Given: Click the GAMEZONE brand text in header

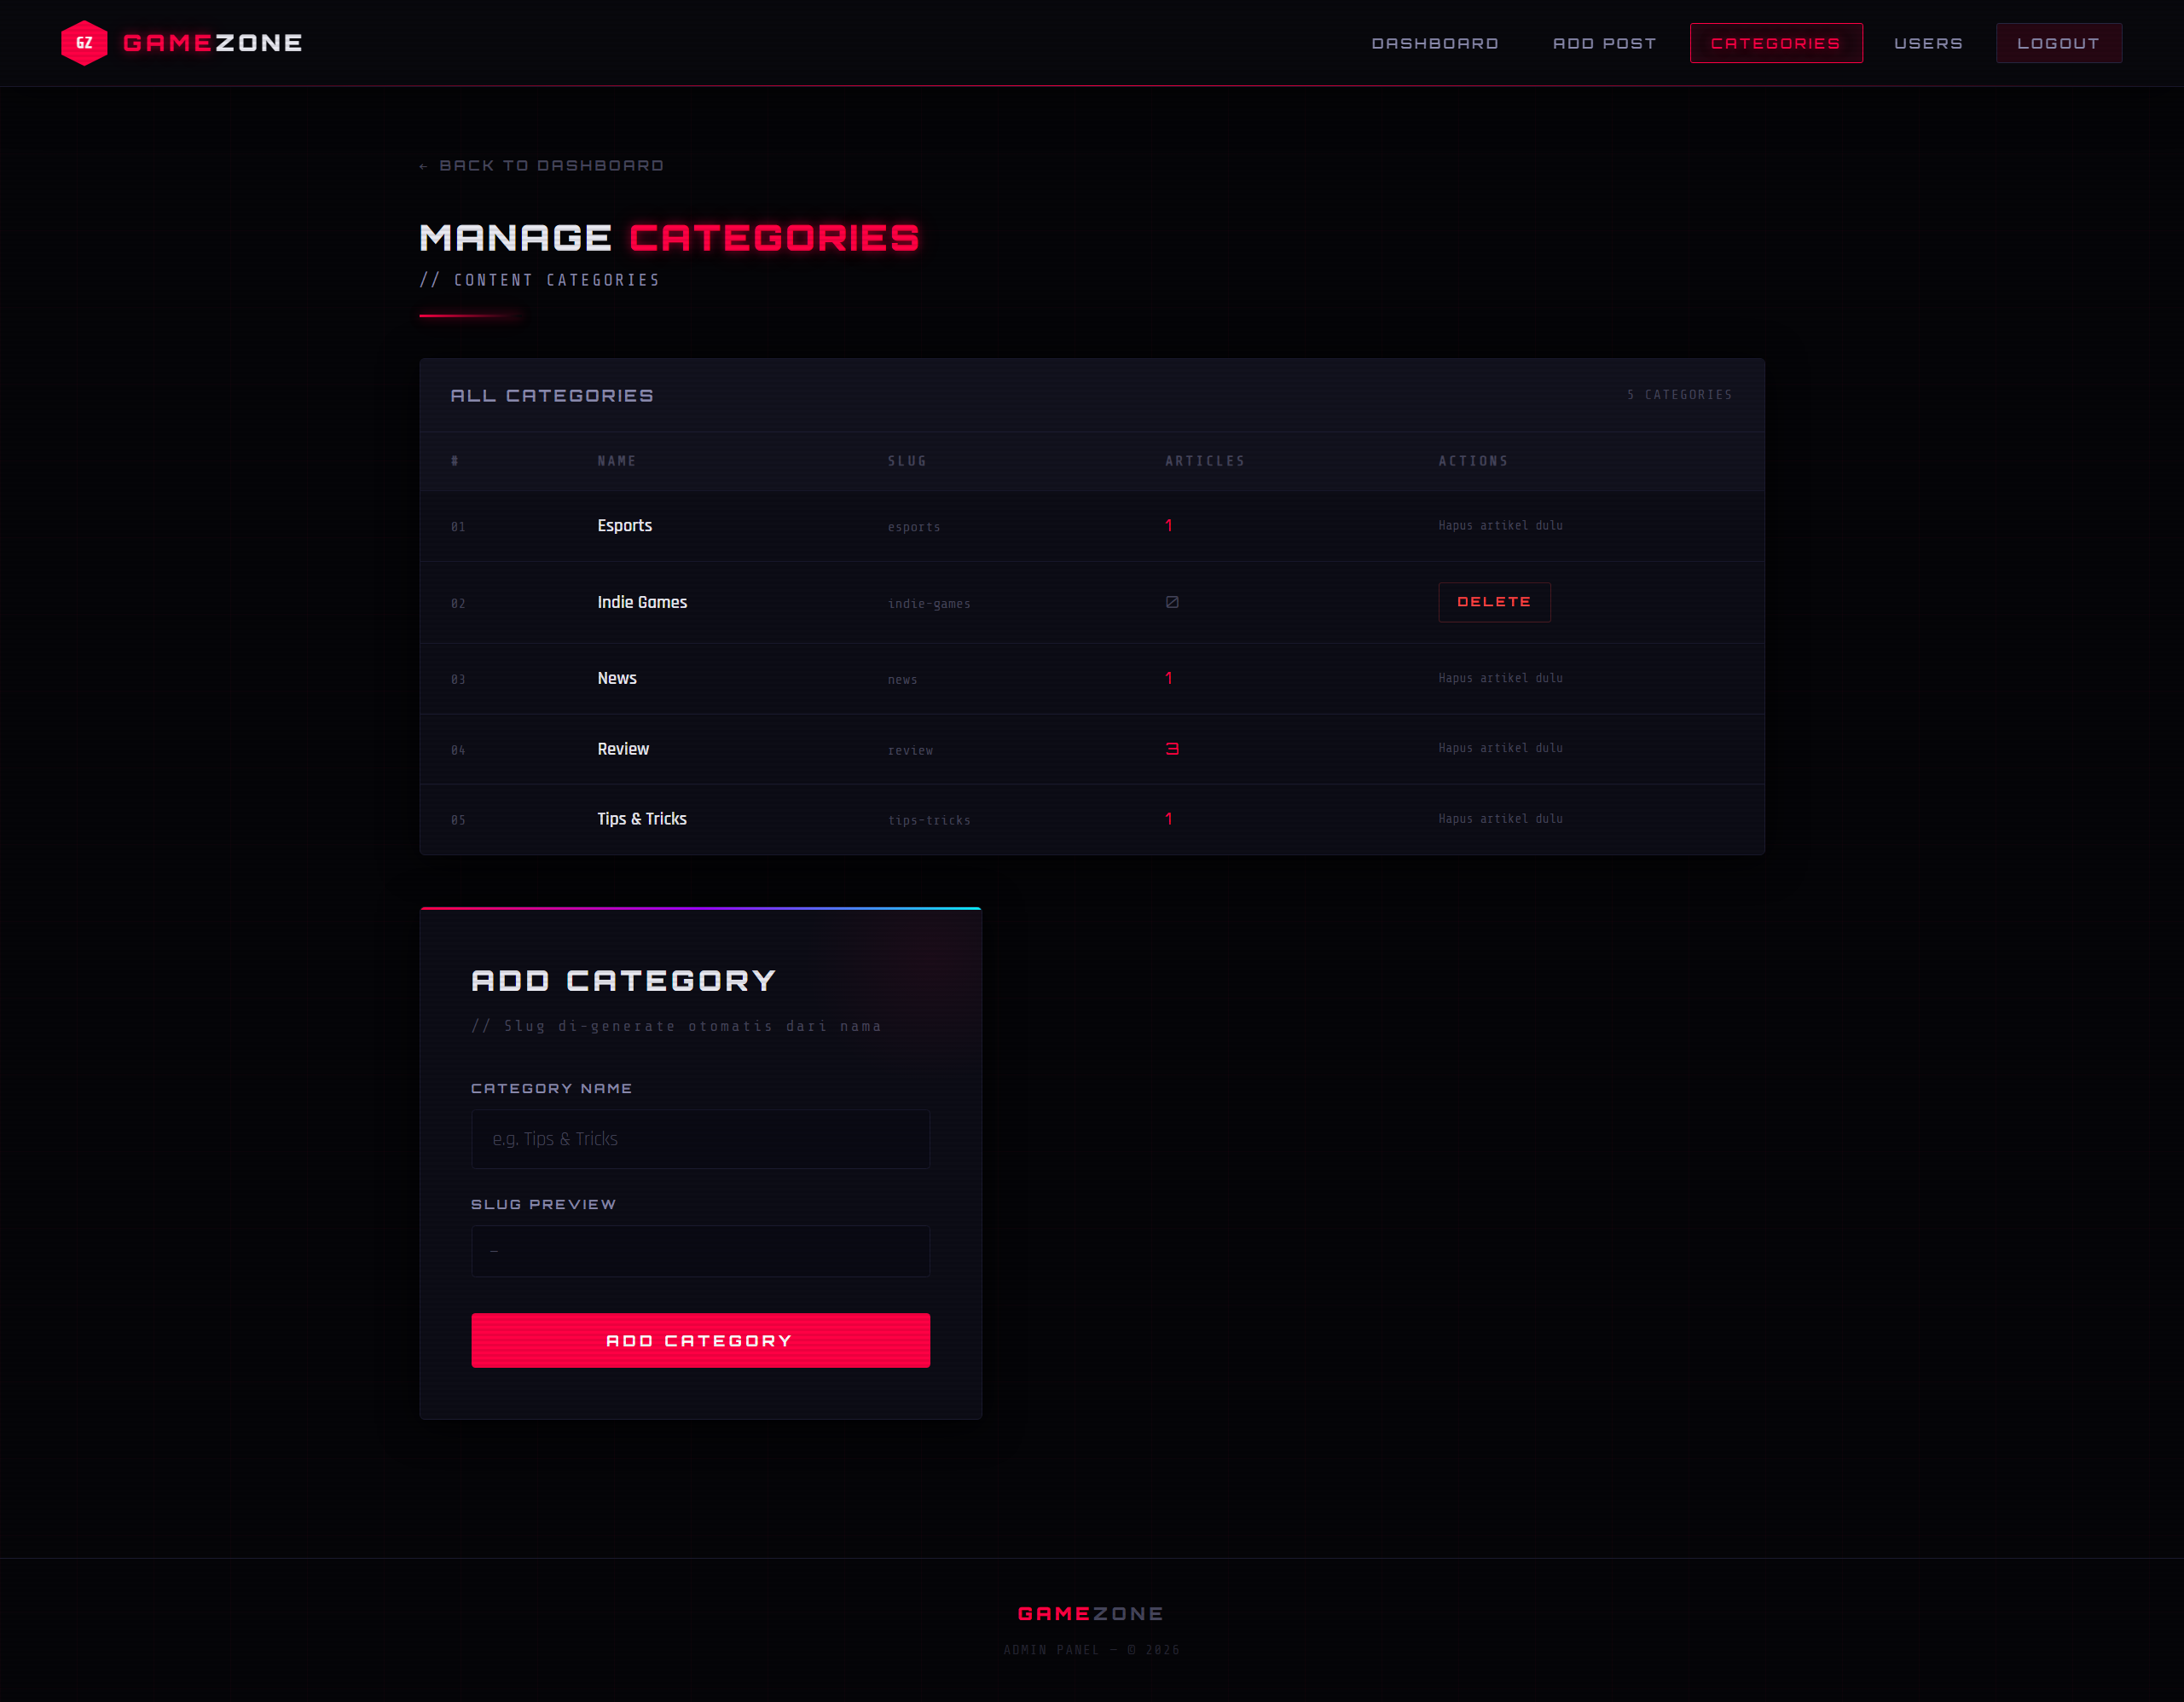Looking at the screenshot, I should point(213,43).
